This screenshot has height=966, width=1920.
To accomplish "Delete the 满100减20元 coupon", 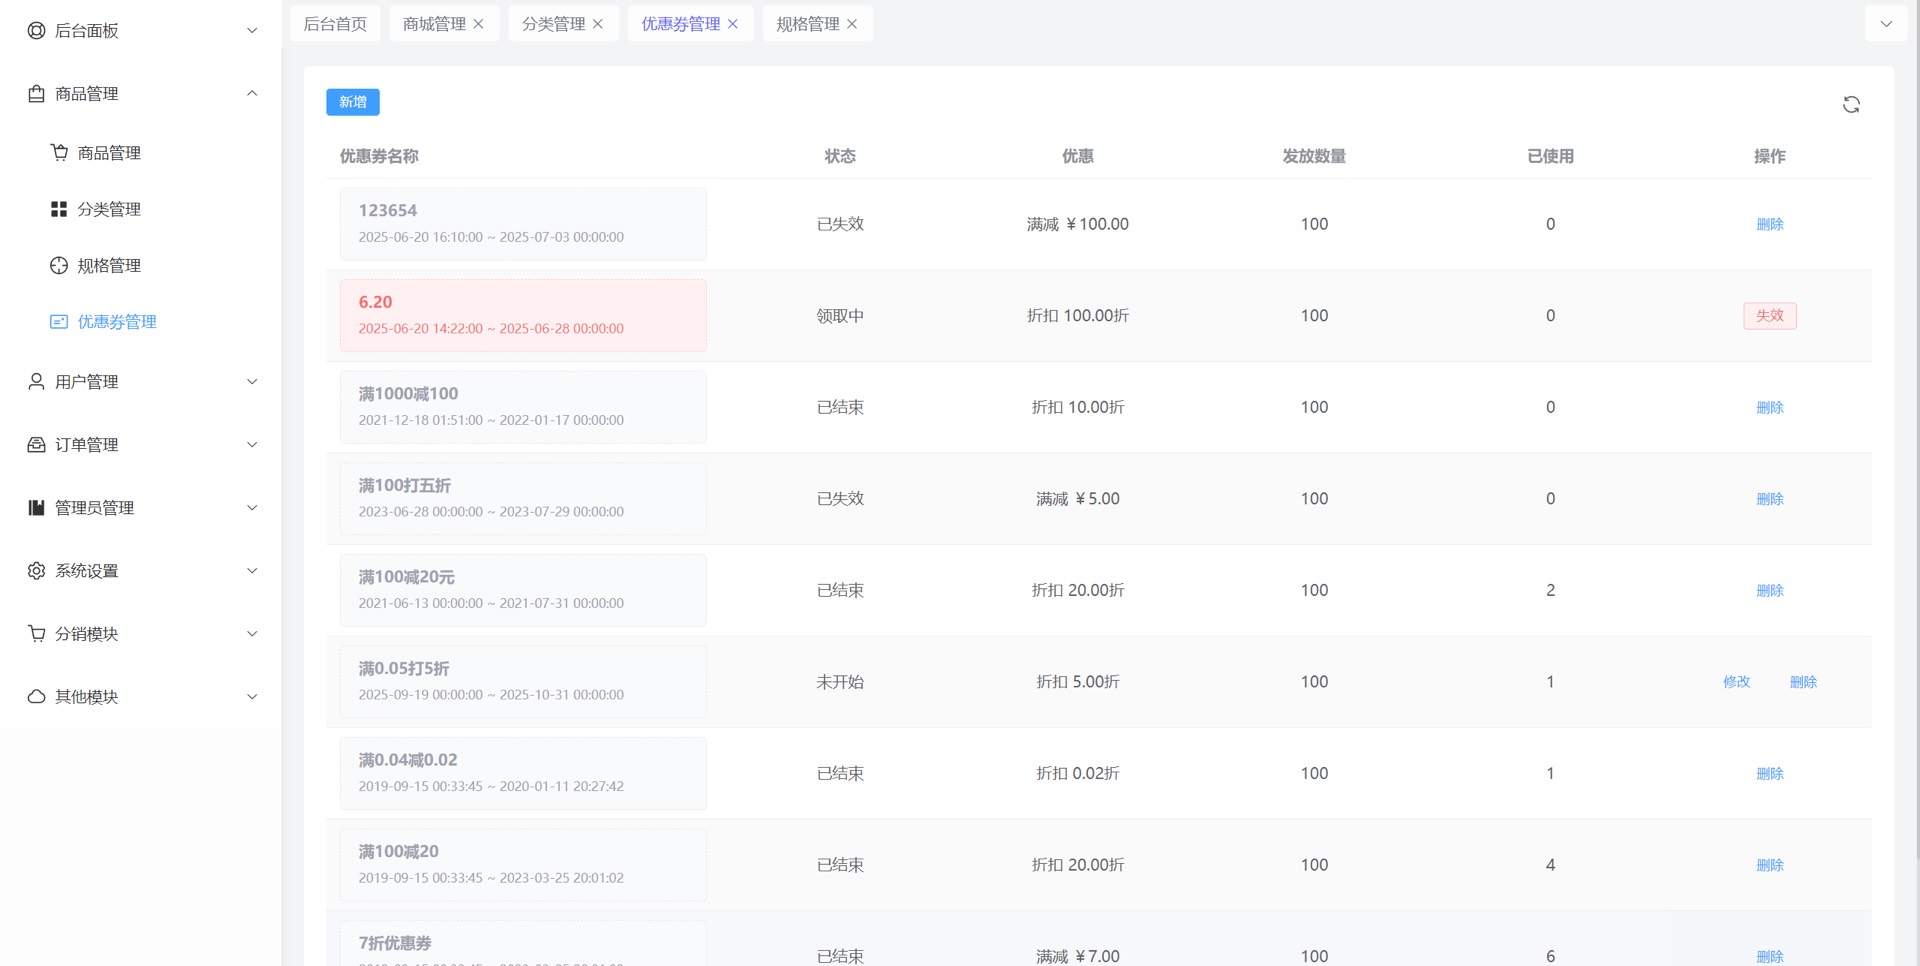I will pos(1770,591).
